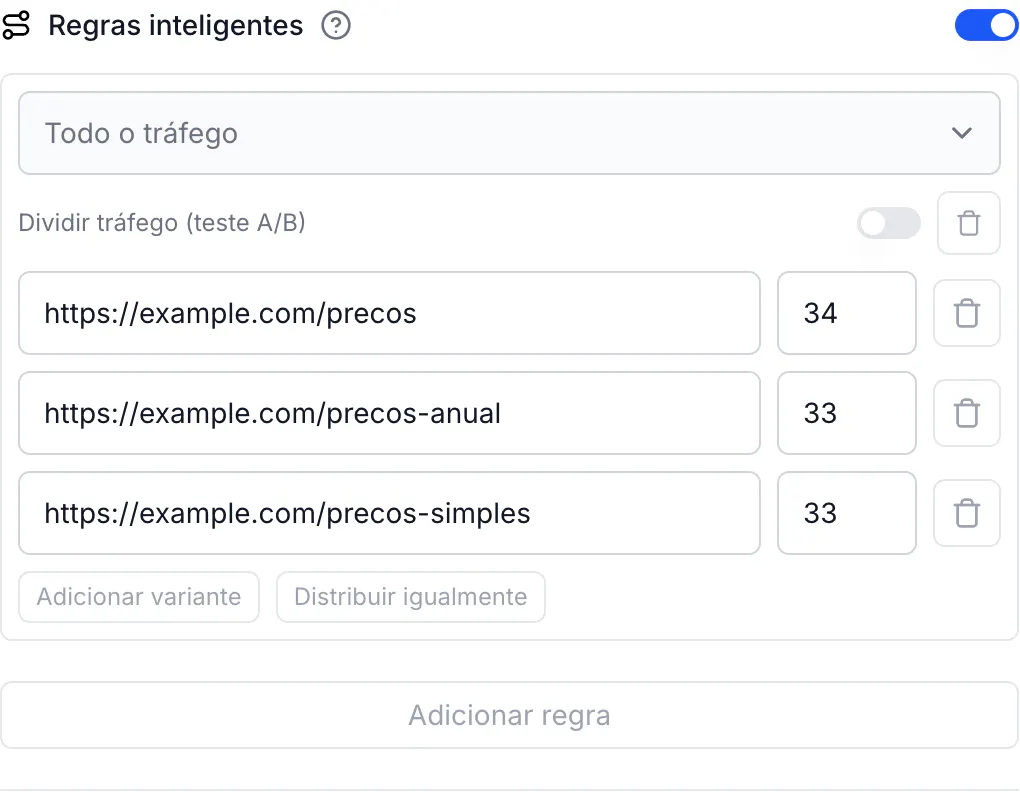This screenshot has width=1020, height=792.
Task: Click Adicionar variante button
Action: point(139,597)
